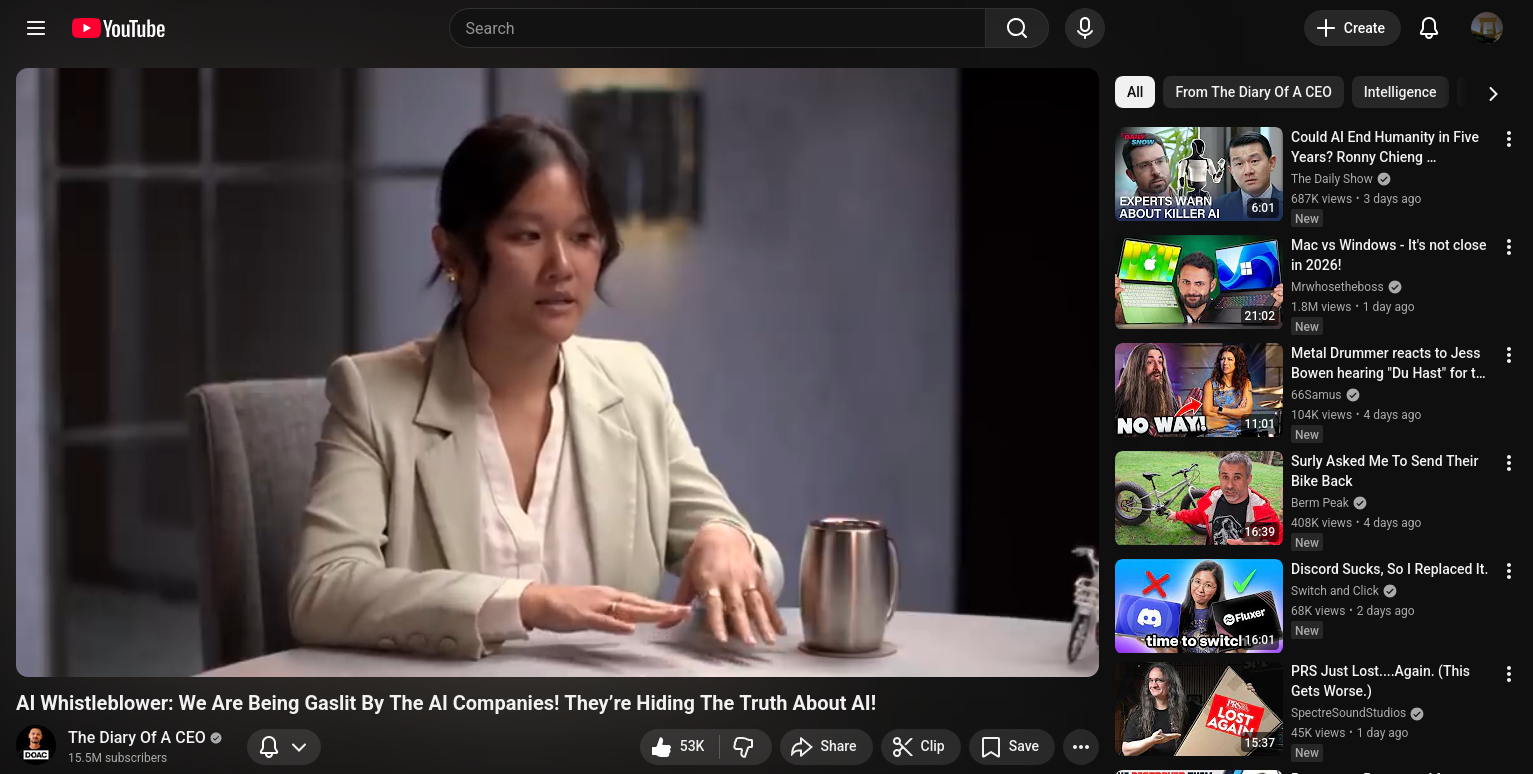This screenshot has width=1533, height=774.
Task: Open The Diary Of A CEO channel avatar
Action: pos(36,746)
